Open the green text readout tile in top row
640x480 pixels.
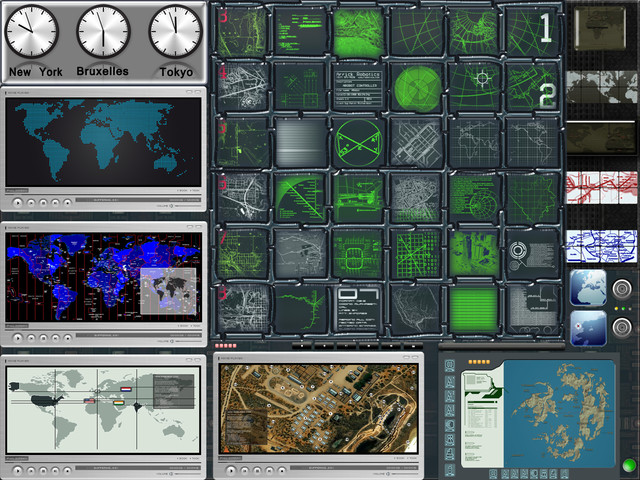300,31
